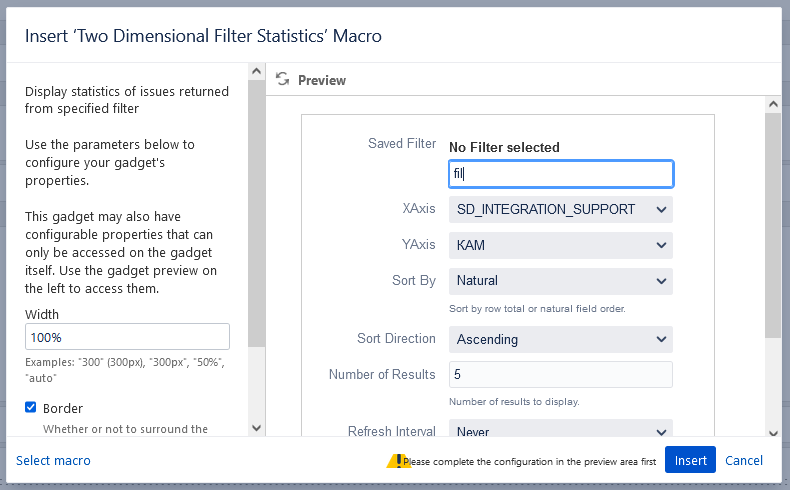Open the Refresh Interval dropdown
This screenshot has height=490, width=790.
coord(561,428)
